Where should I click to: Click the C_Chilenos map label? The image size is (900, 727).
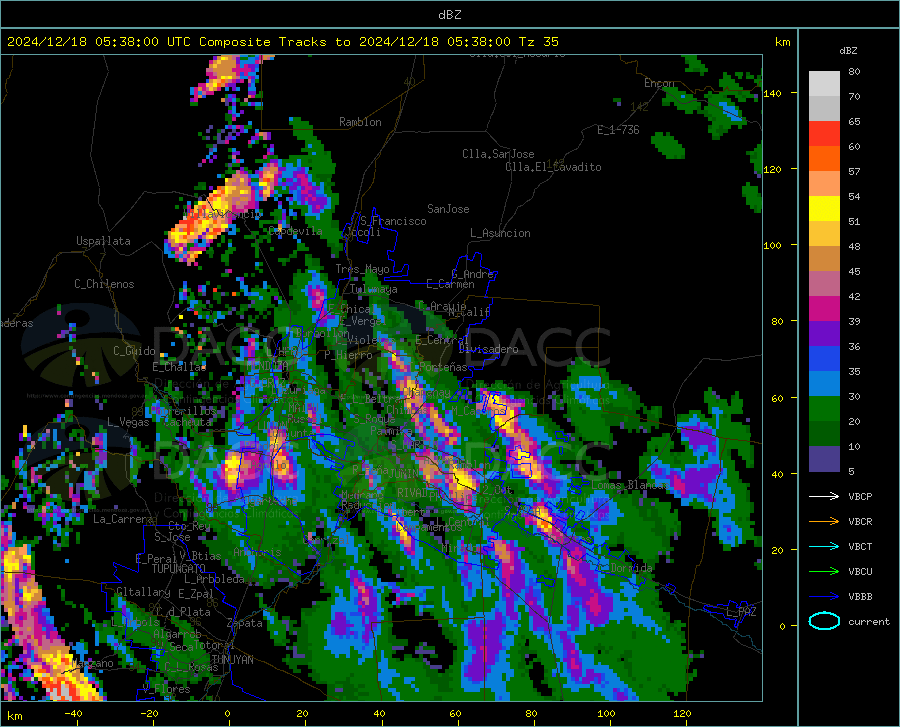point(104,283)
